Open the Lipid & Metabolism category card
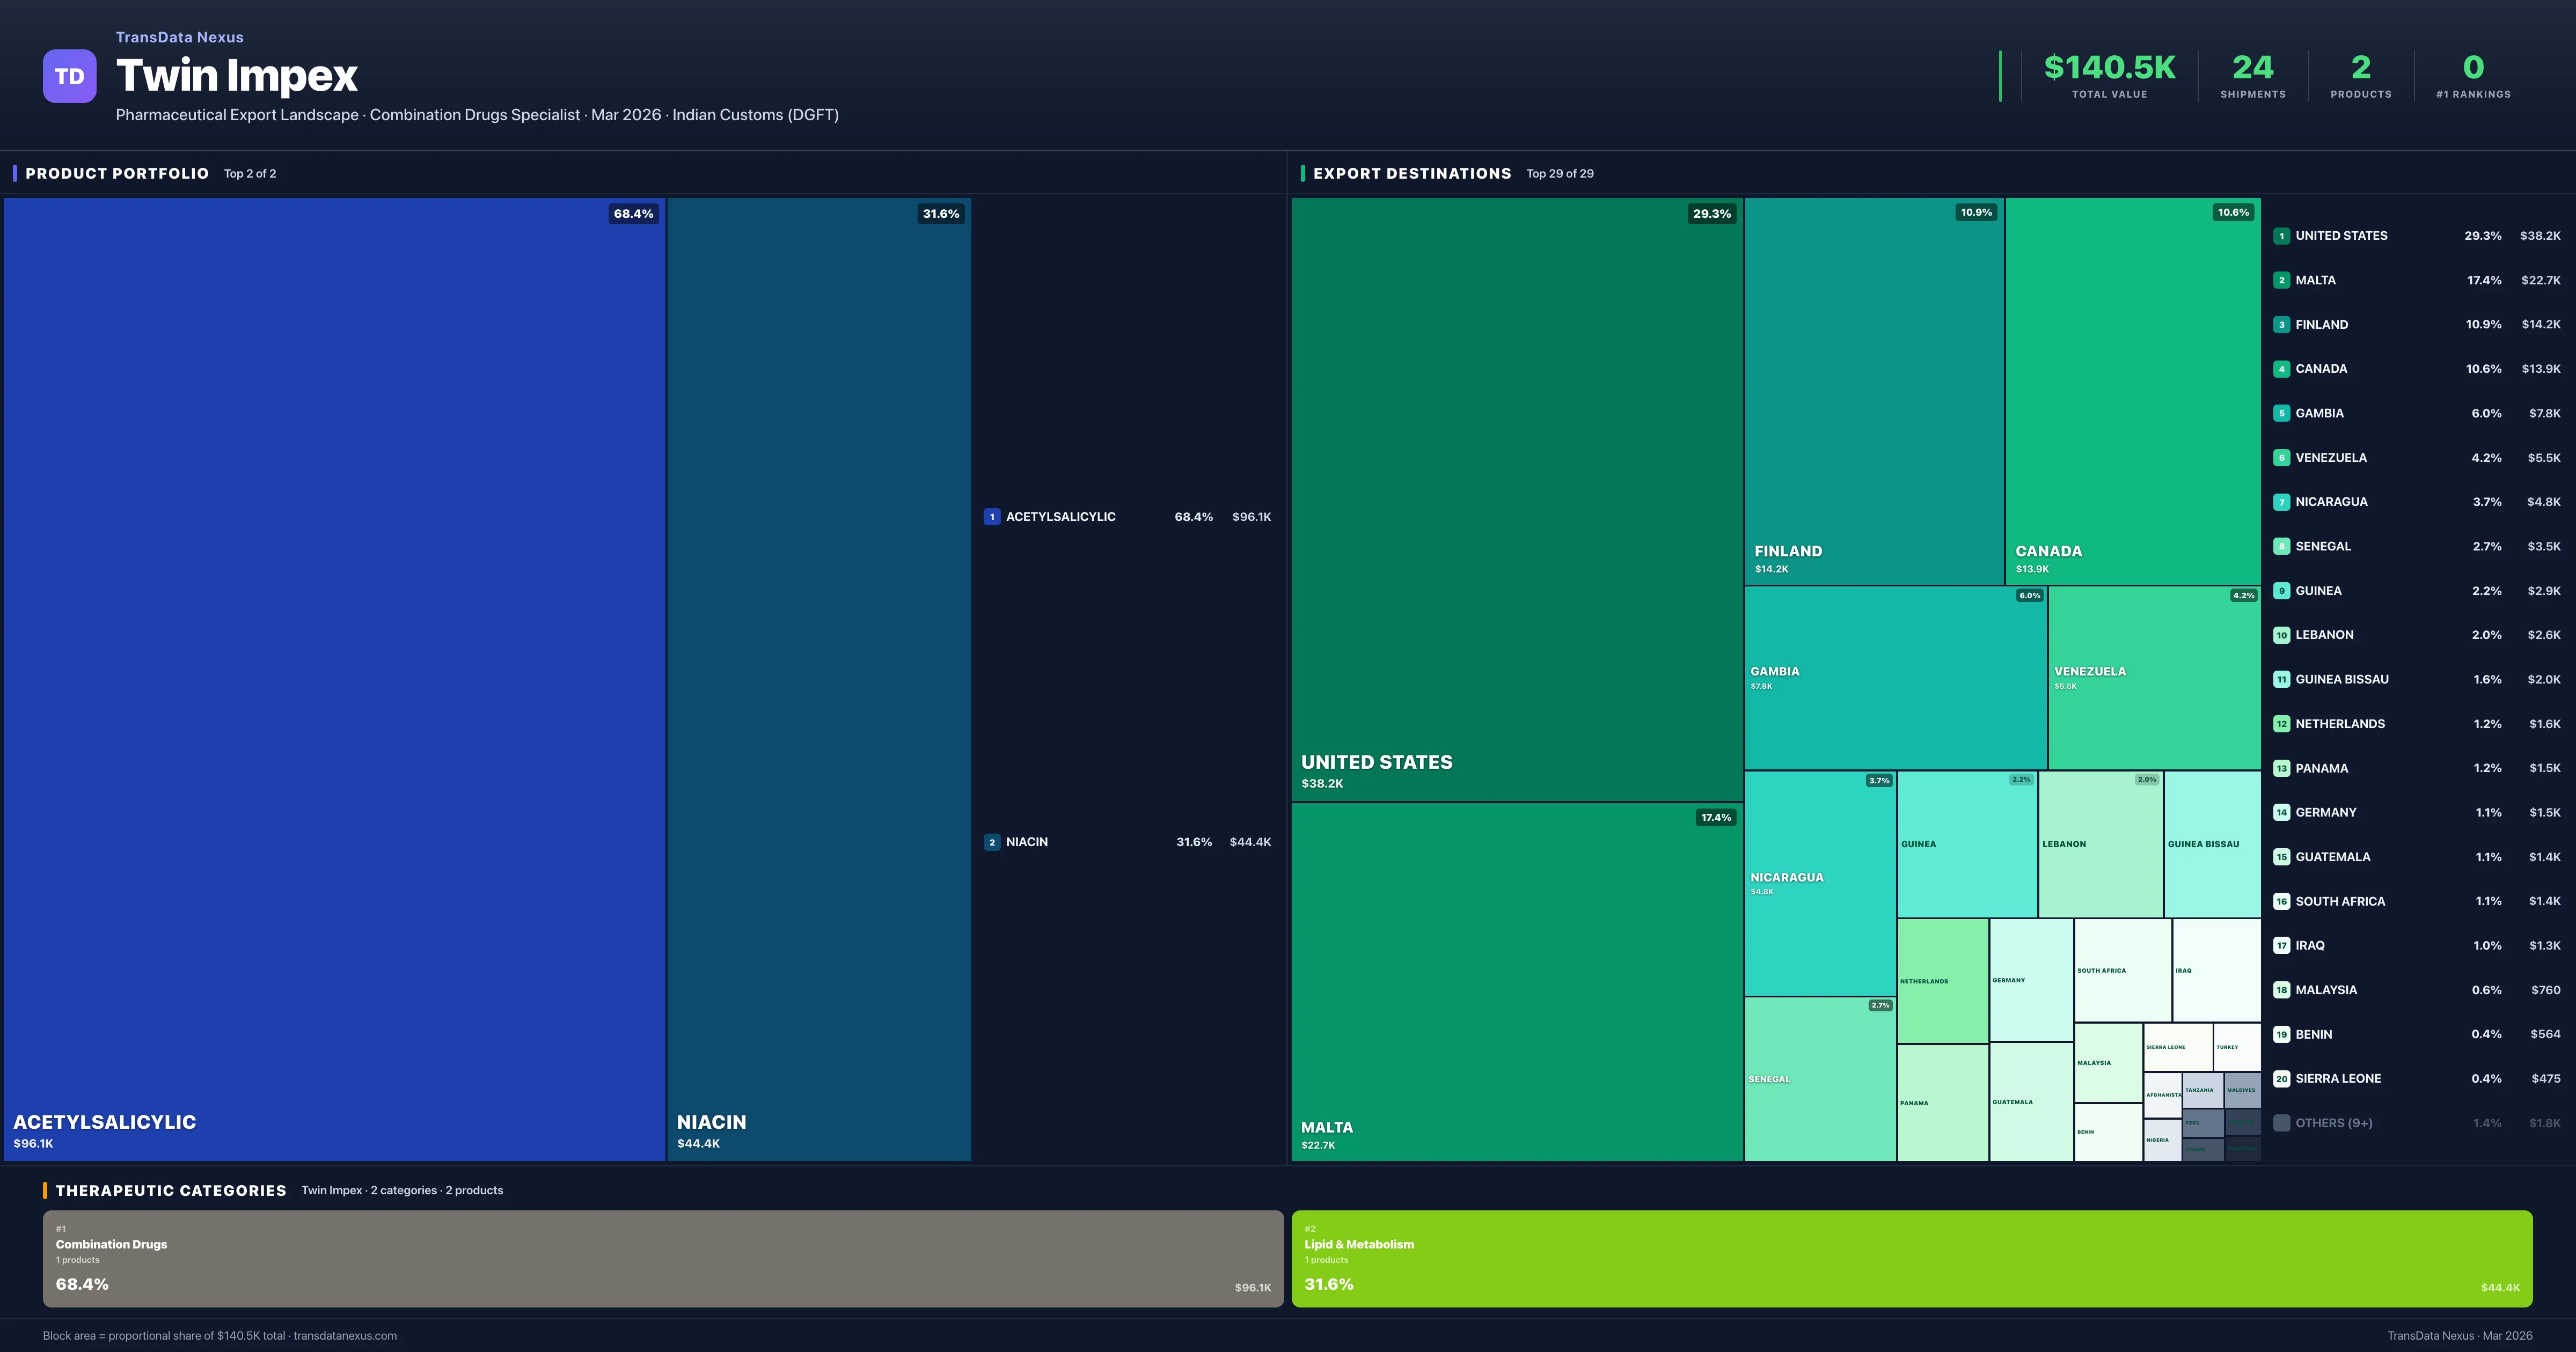Viewport: 2576px width, 1352px height. pos(1911,1258)
